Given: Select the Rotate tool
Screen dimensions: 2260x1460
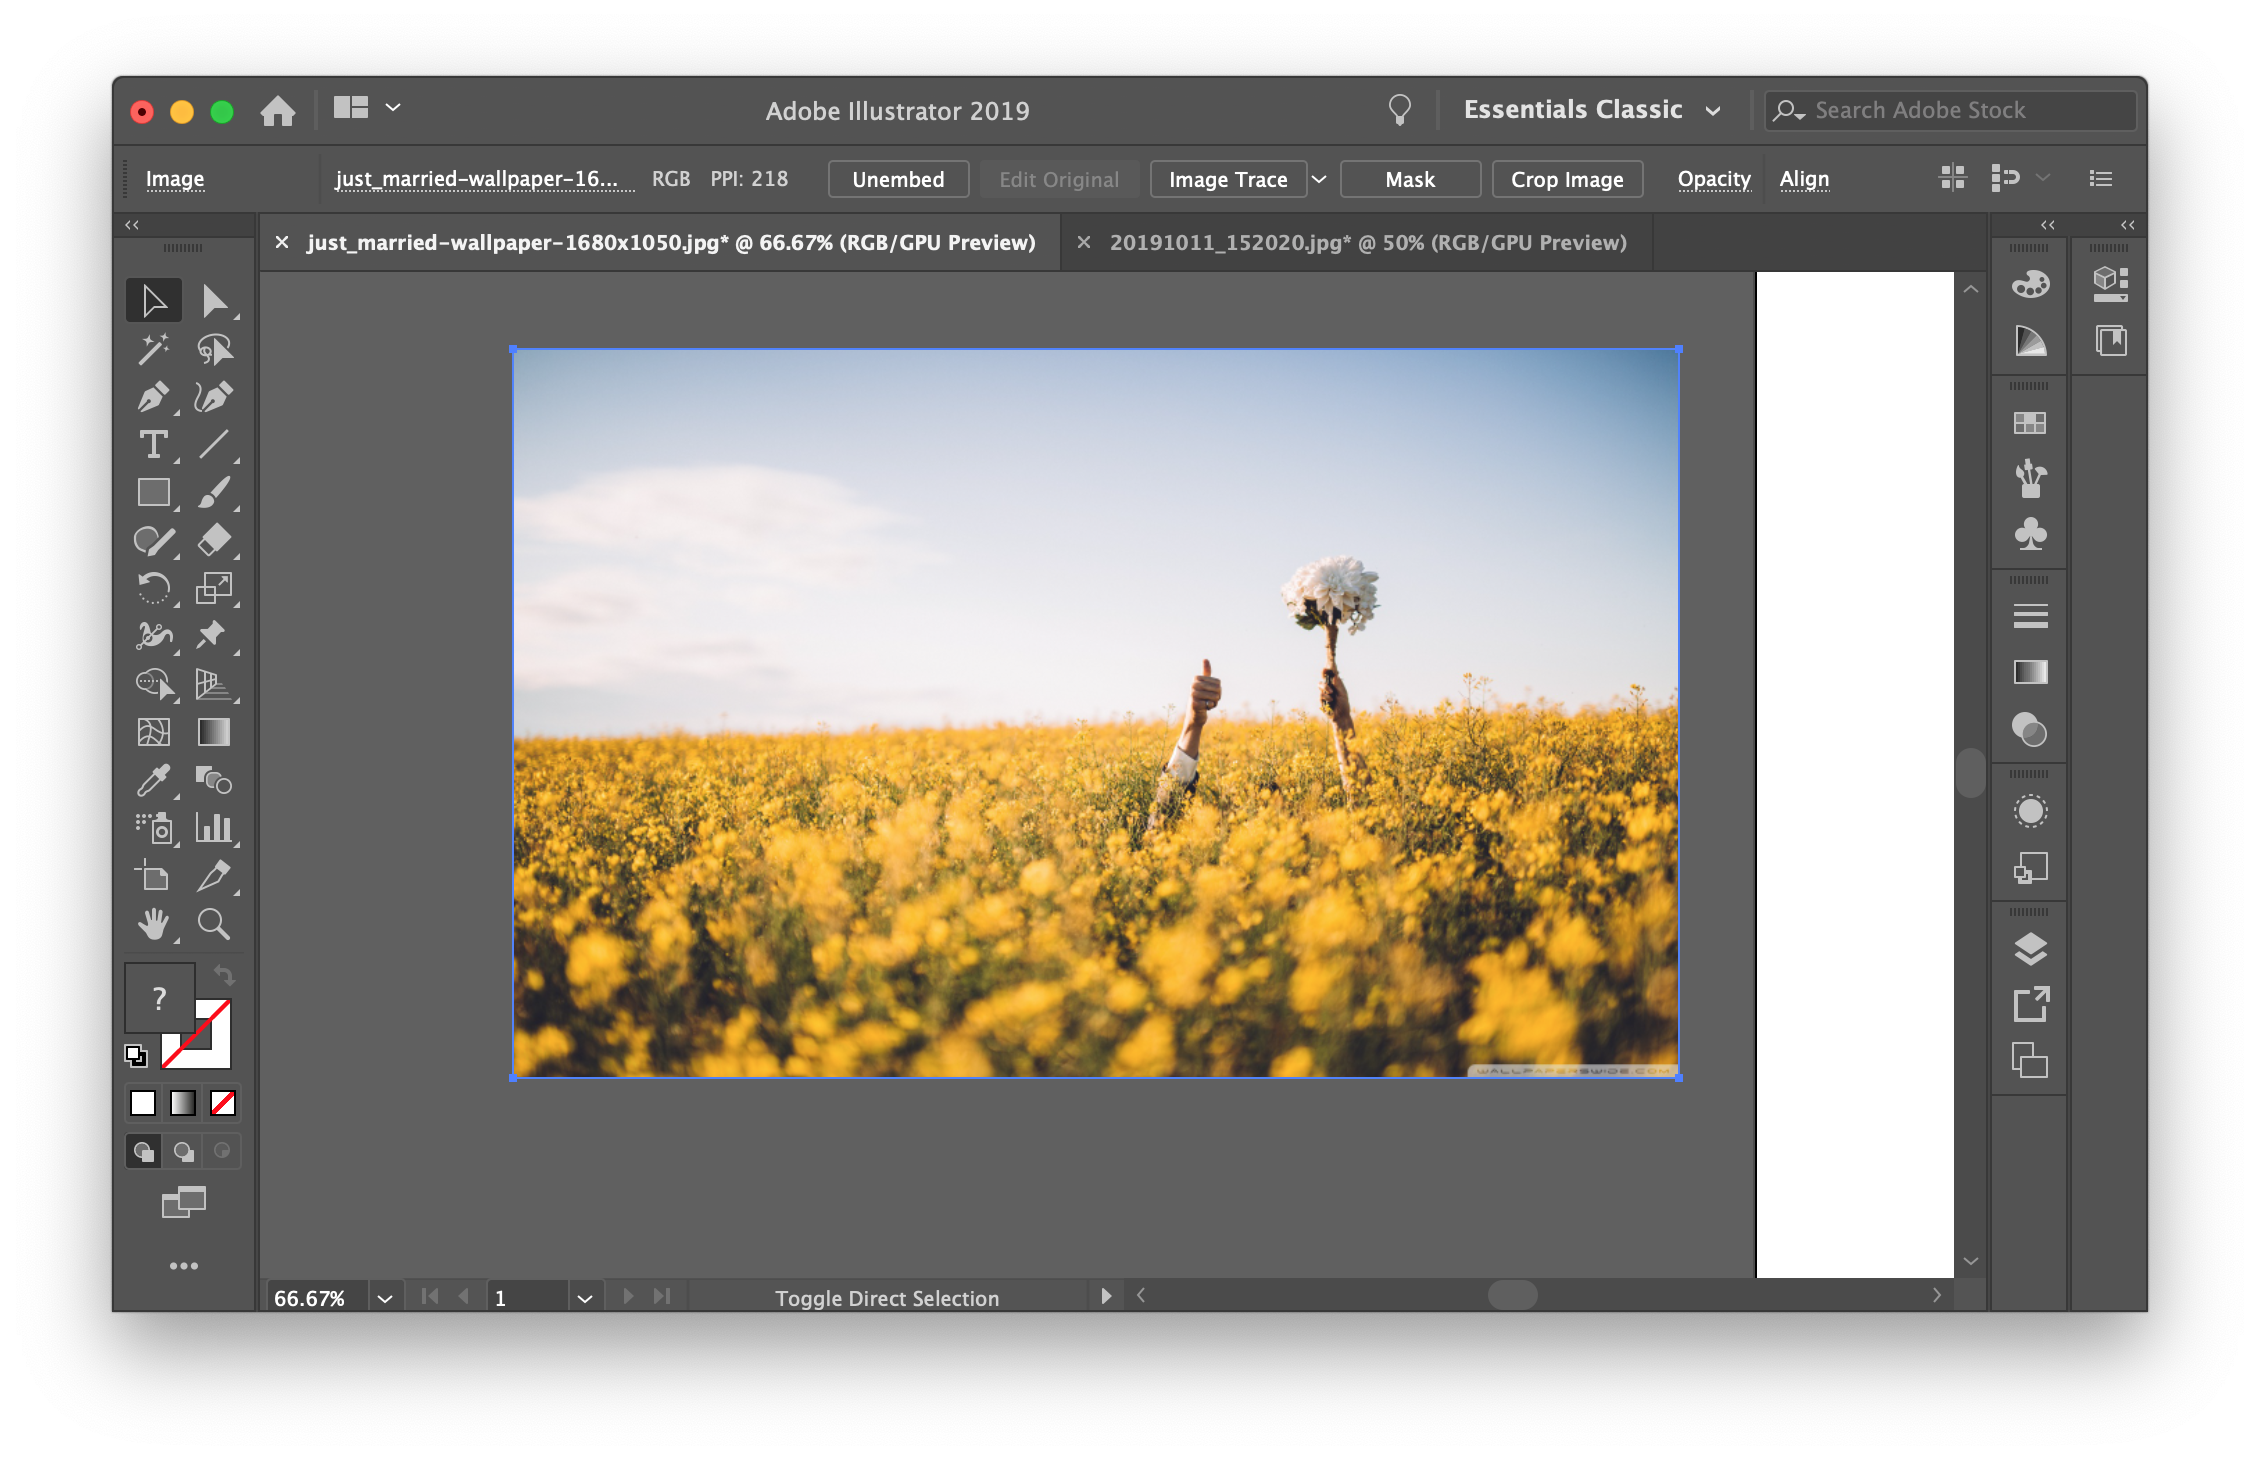Looking at the screenshot, I should coord(152,588).
